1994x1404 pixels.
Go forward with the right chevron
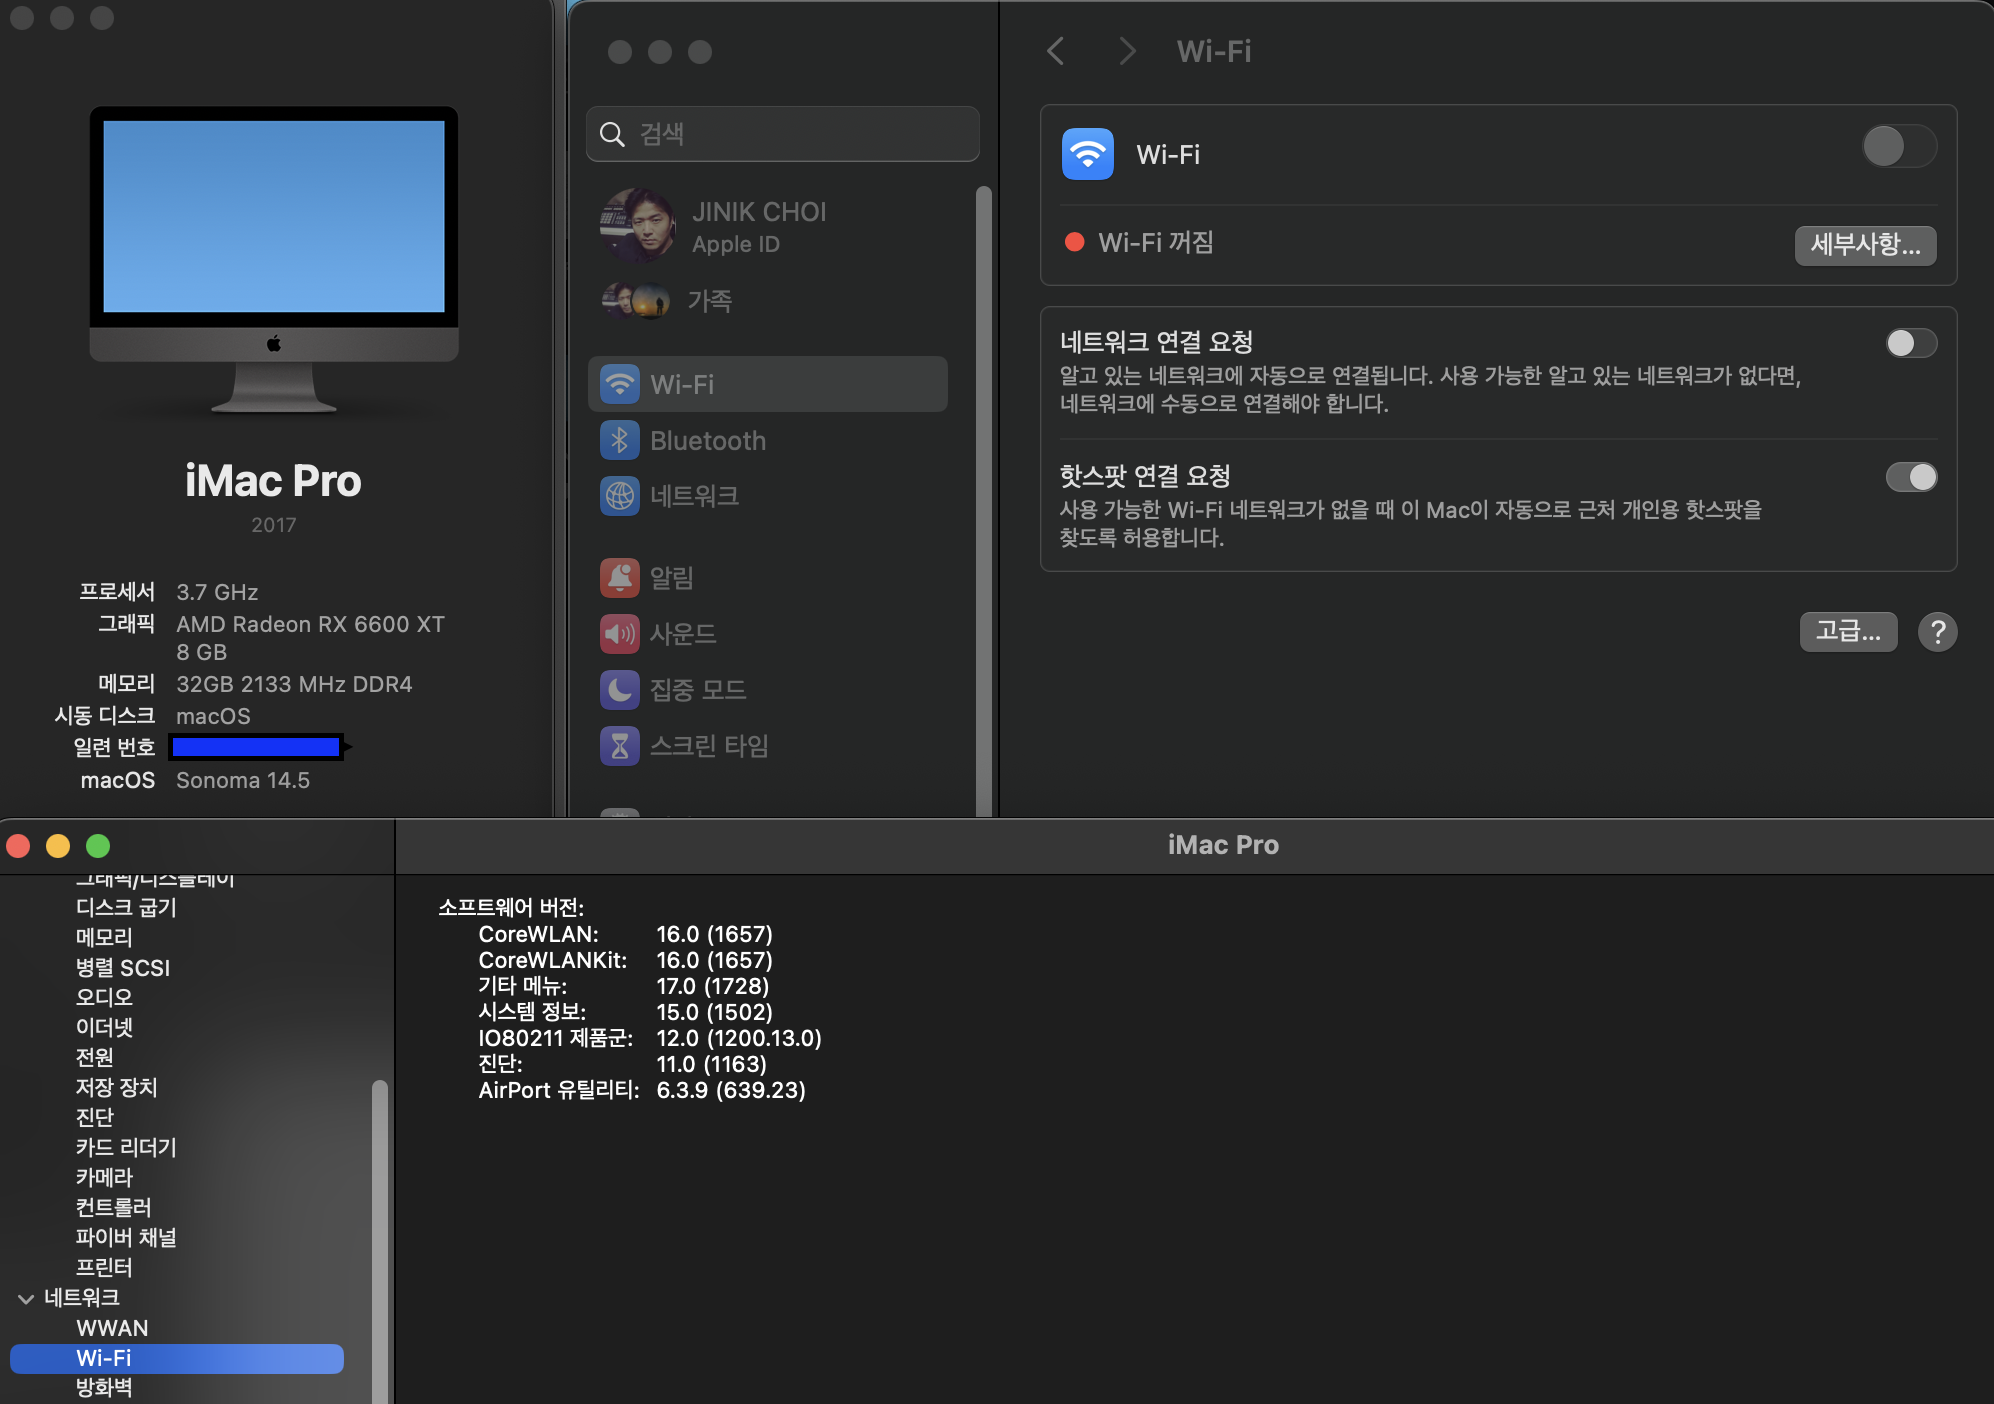[x=1127, y=51]
